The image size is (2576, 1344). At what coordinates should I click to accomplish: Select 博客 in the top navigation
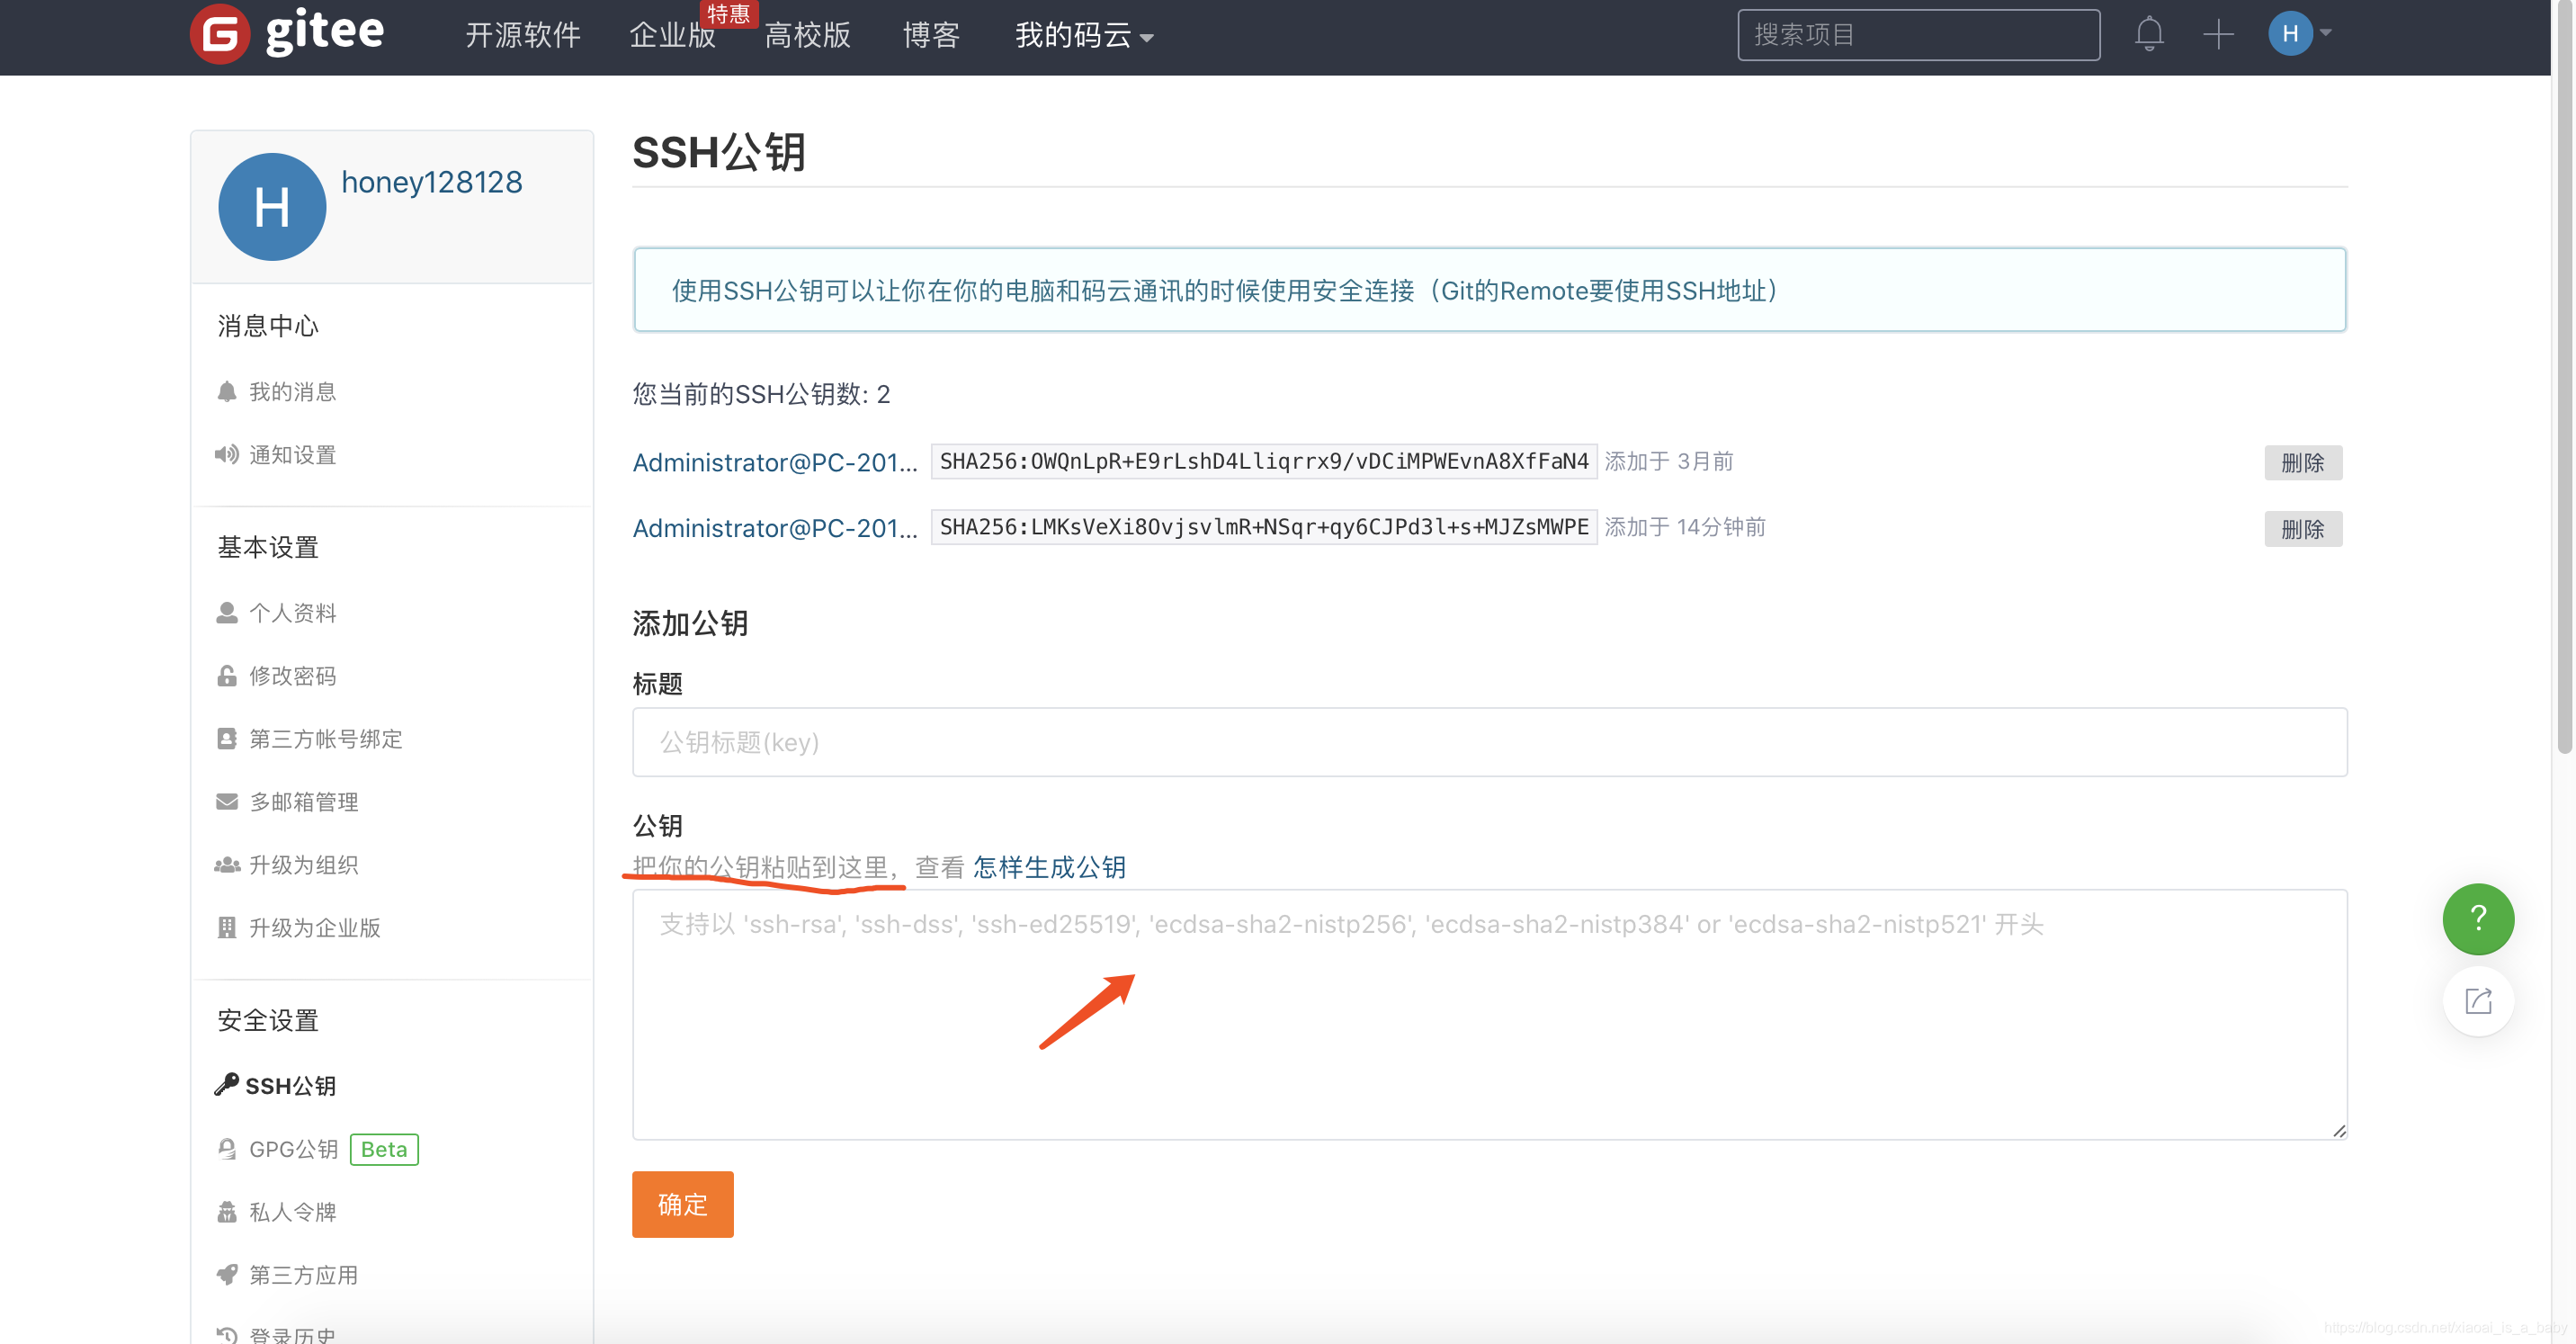tap(929, 36)
